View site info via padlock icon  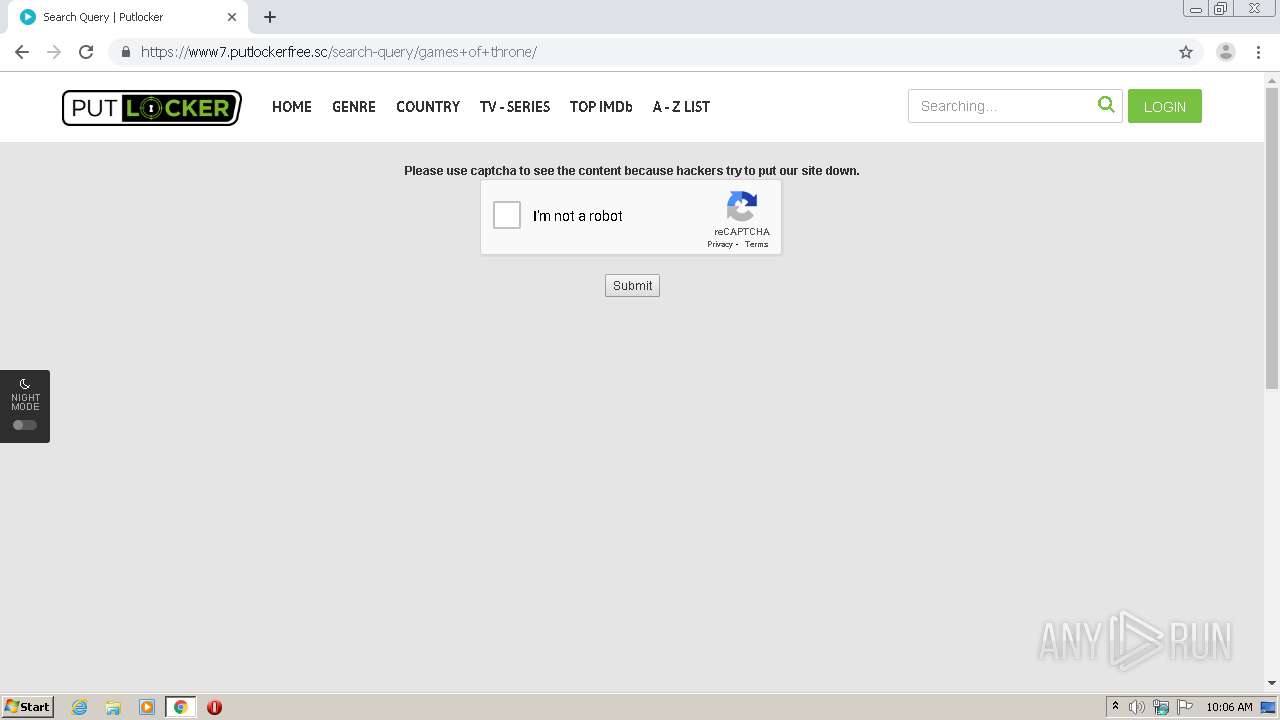[125, 52]
